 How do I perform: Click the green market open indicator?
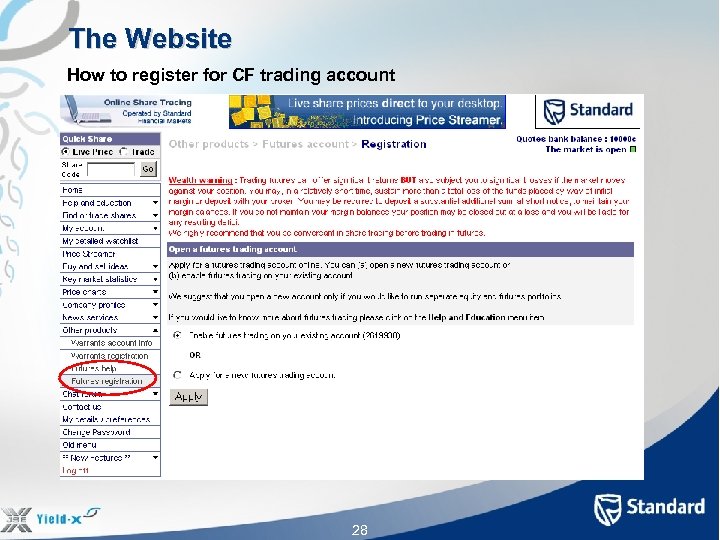[x=633, y=150]
